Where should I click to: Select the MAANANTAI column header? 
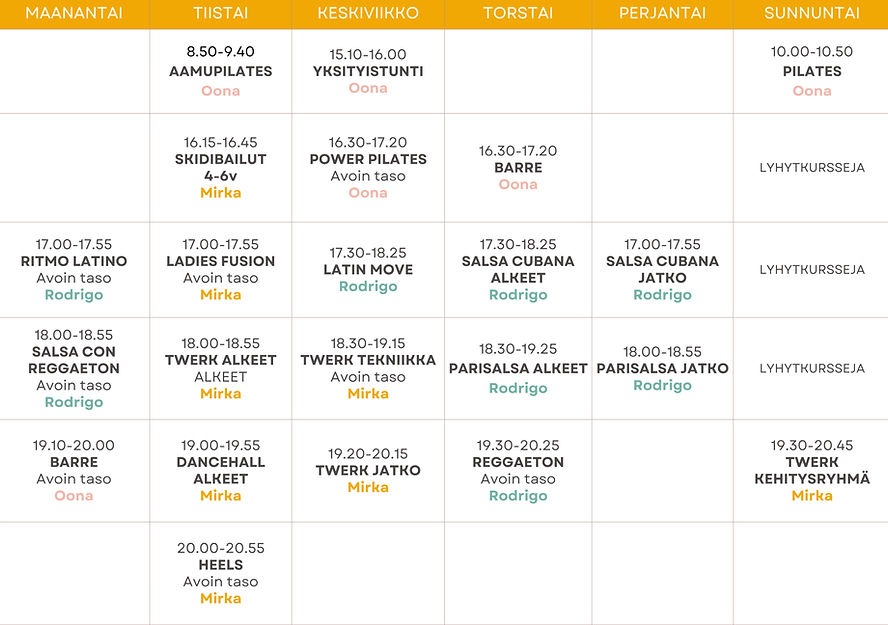[74, 13]
